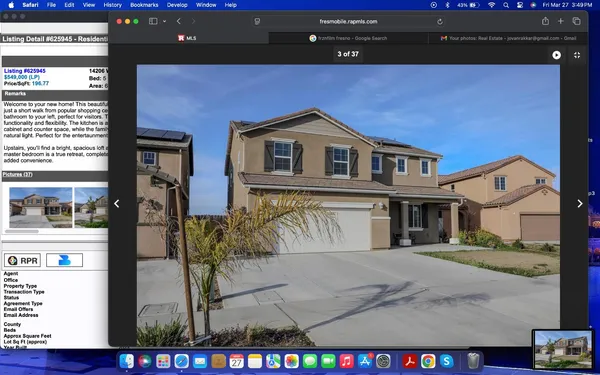Viewport: 600px width, 375px height.
Task: Go to the previous photo with the left arrow
Action: 117,204
